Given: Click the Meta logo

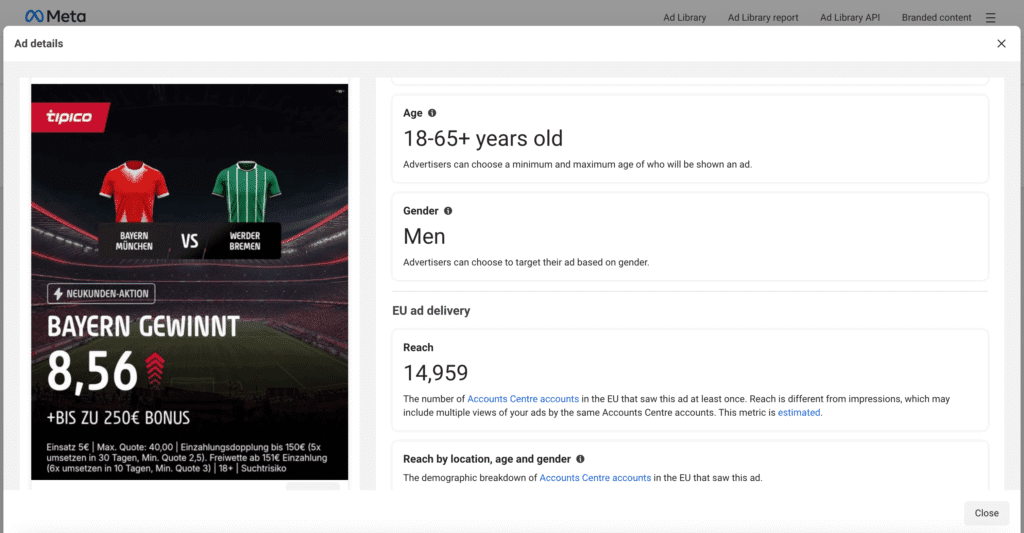Looking at the screenshot, I should pyautogui.click(x=55, y=17).
